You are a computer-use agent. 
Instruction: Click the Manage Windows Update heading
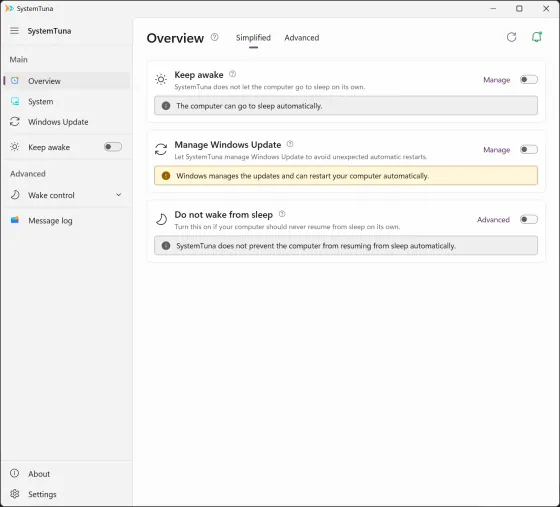click(x=228, y=145)
